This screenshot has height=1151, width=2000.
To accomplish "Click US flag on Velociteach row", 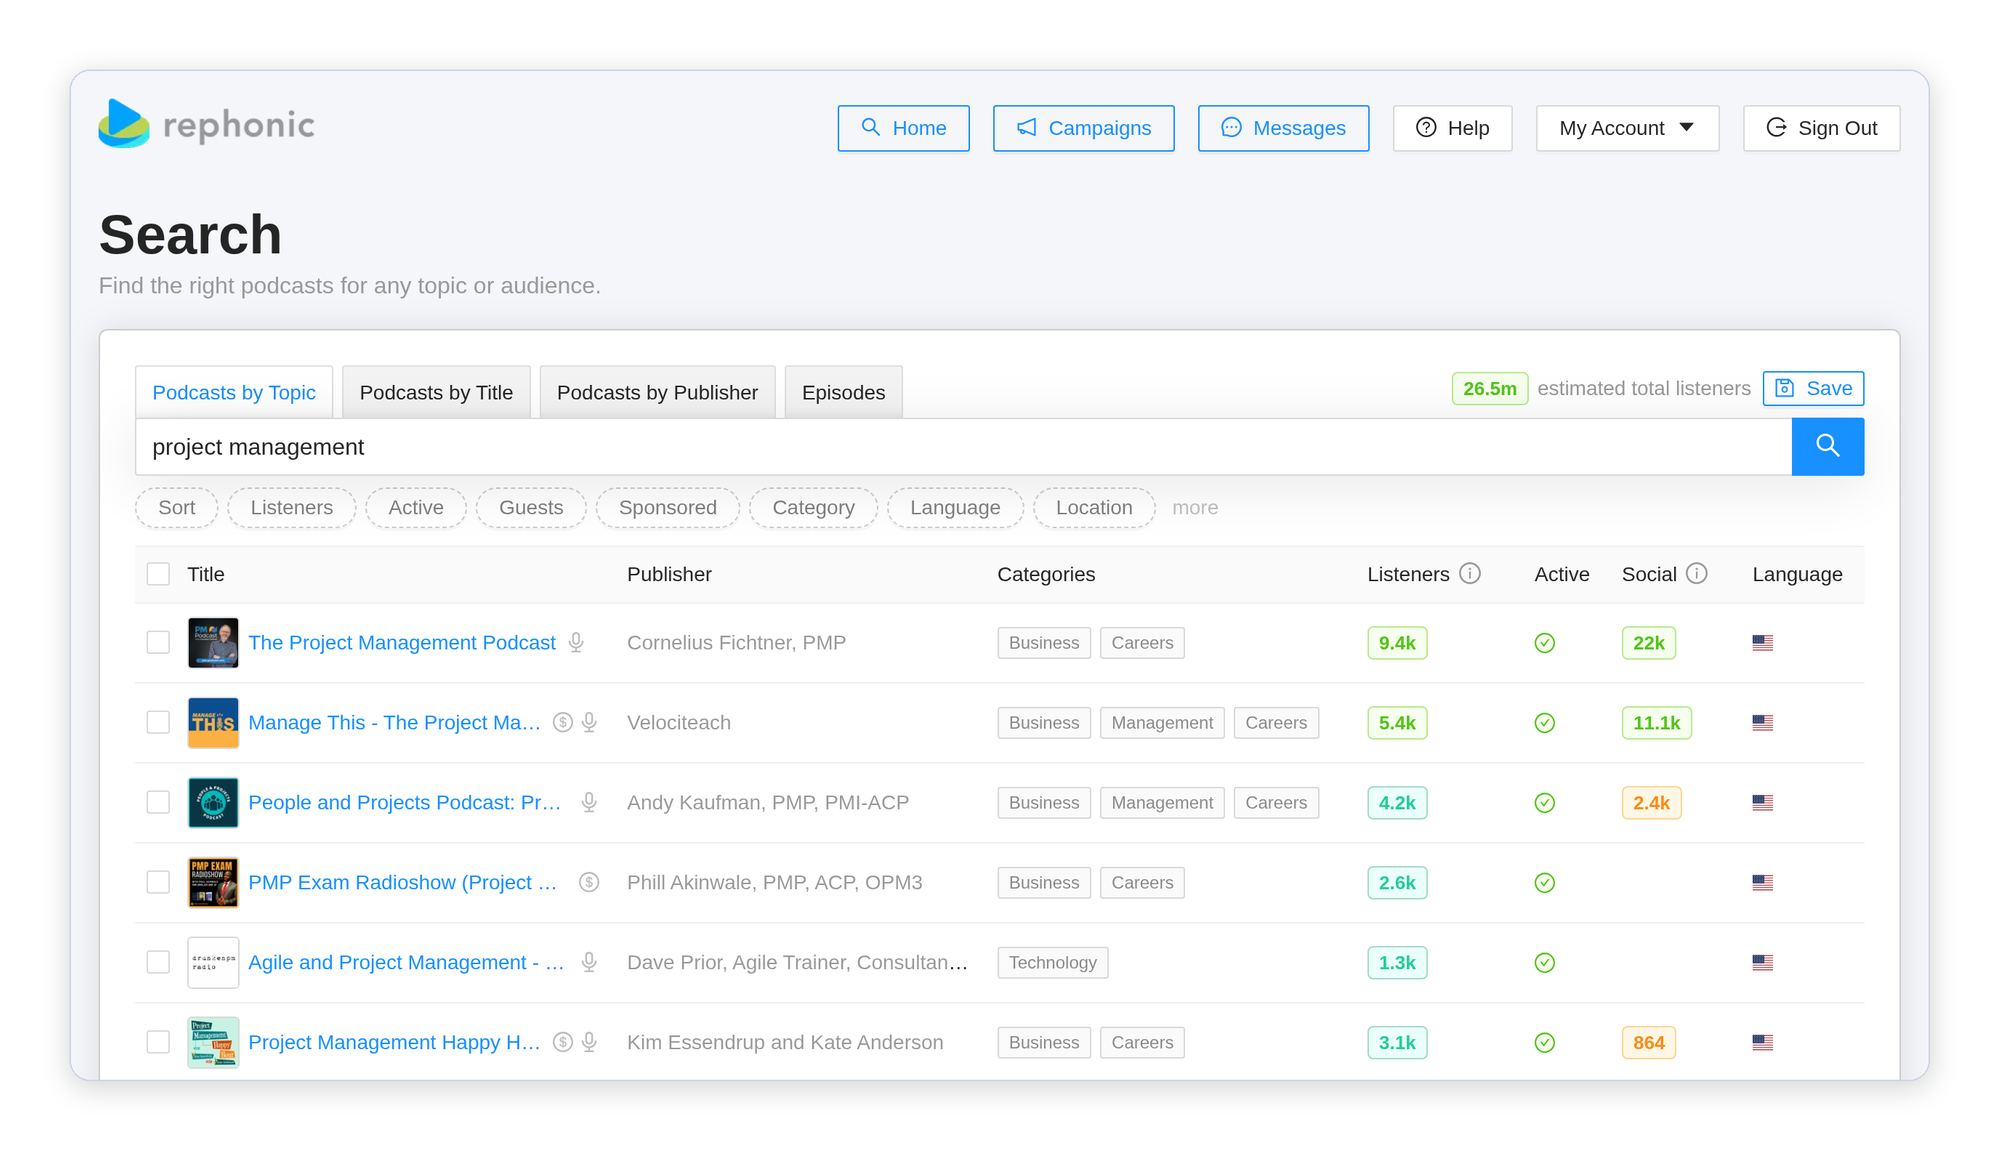I will [1762, 723].
